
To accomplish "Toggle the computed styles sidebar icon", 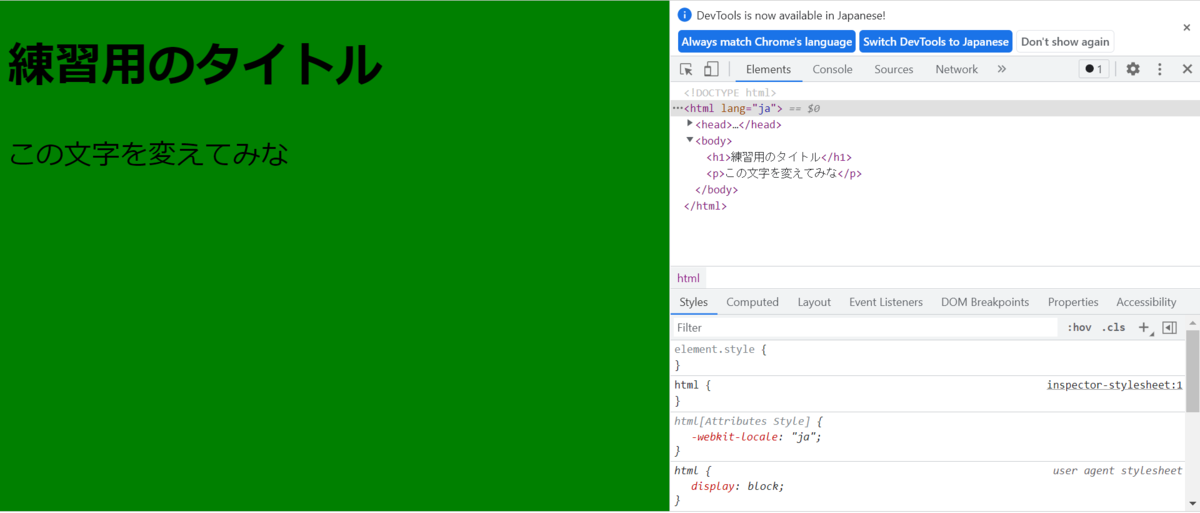I will [1170, 327].
